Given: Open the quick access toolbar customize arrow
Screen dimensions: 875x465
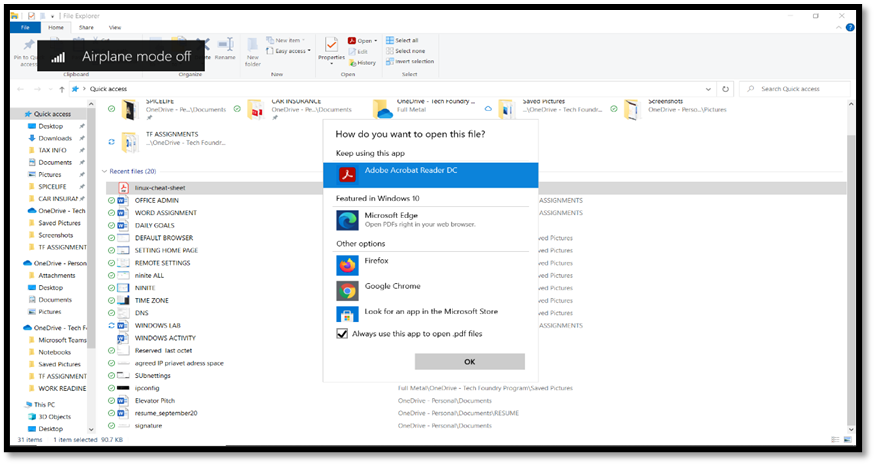Looking at the screenshot, I should [53, 16].
